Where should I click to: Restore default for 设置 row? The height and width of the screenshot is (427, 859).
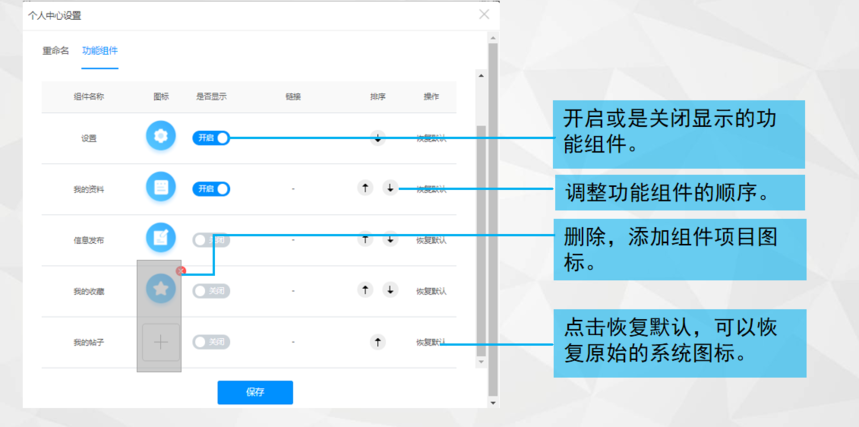pyautogui.click(x=431, y=139)
